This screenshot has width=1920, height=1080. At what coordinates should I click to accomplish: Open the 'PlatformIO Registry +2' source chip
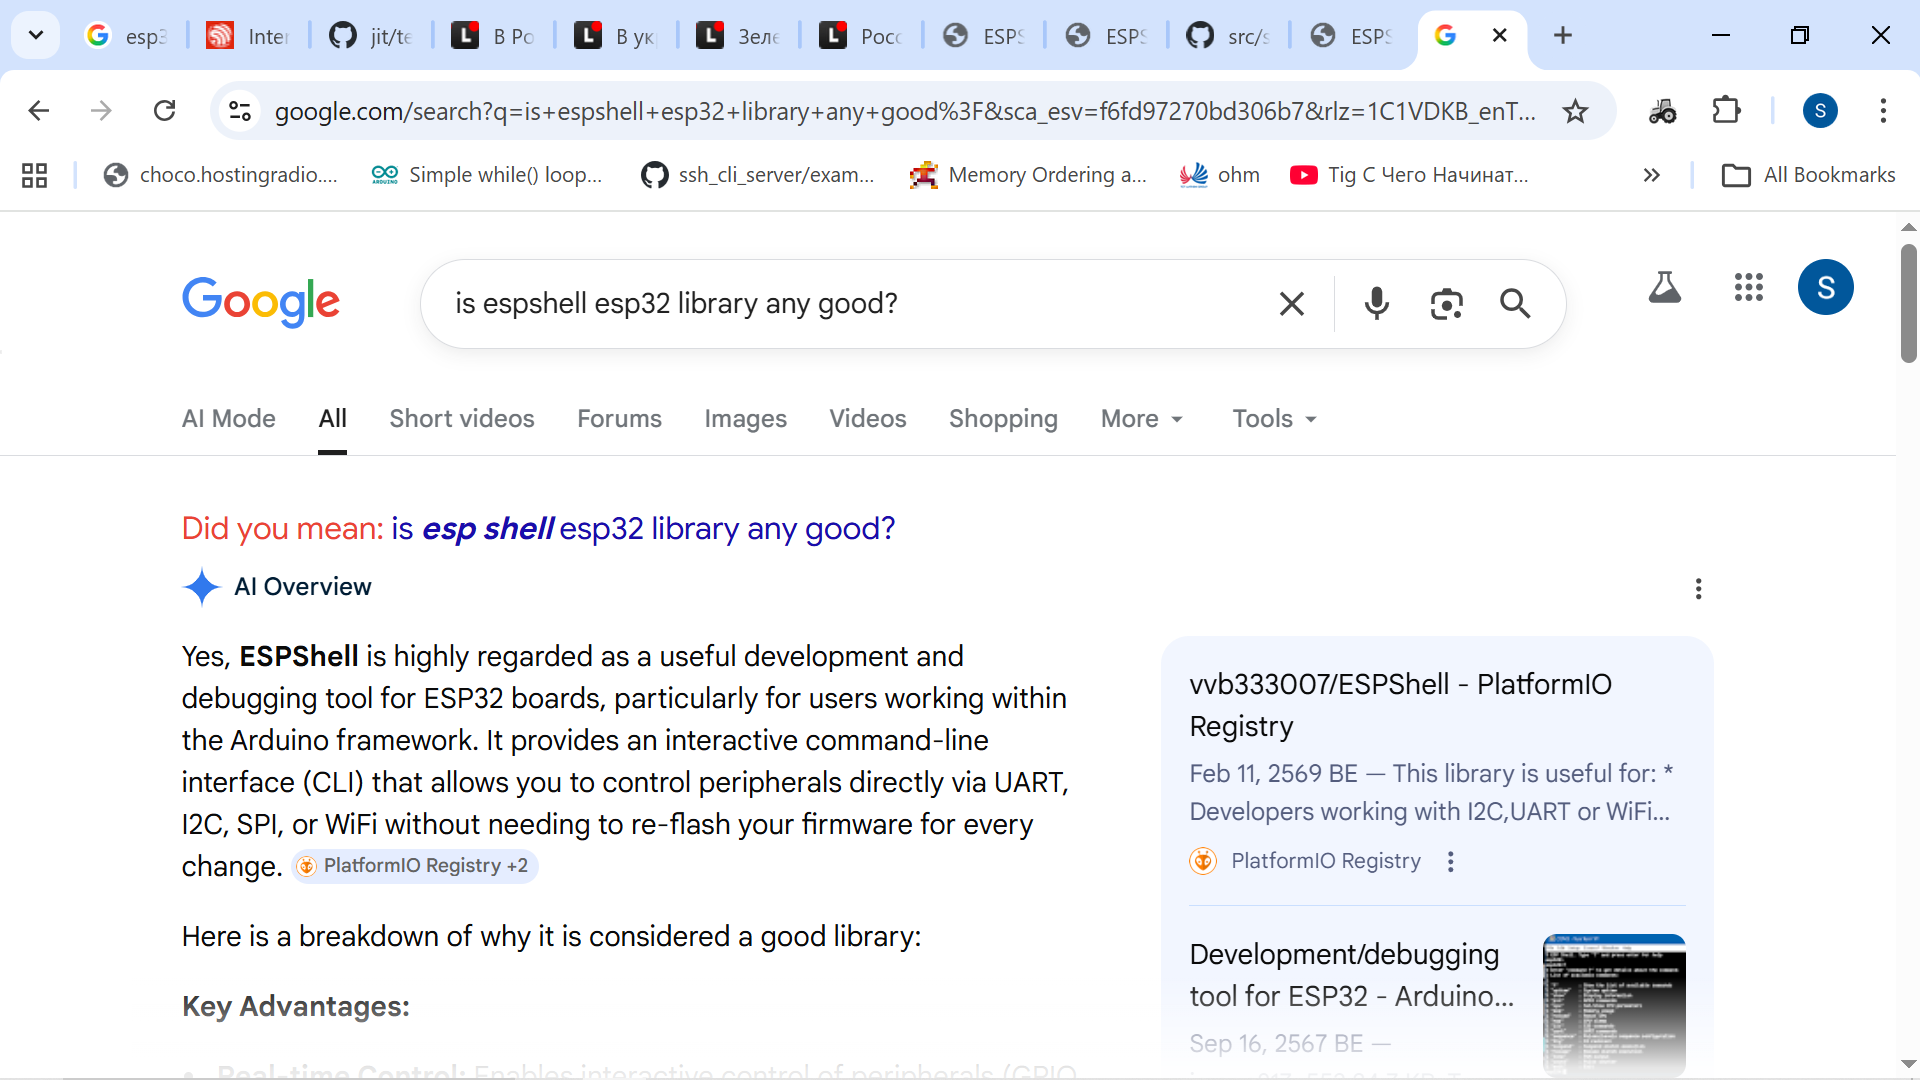[x=415, y=866]
